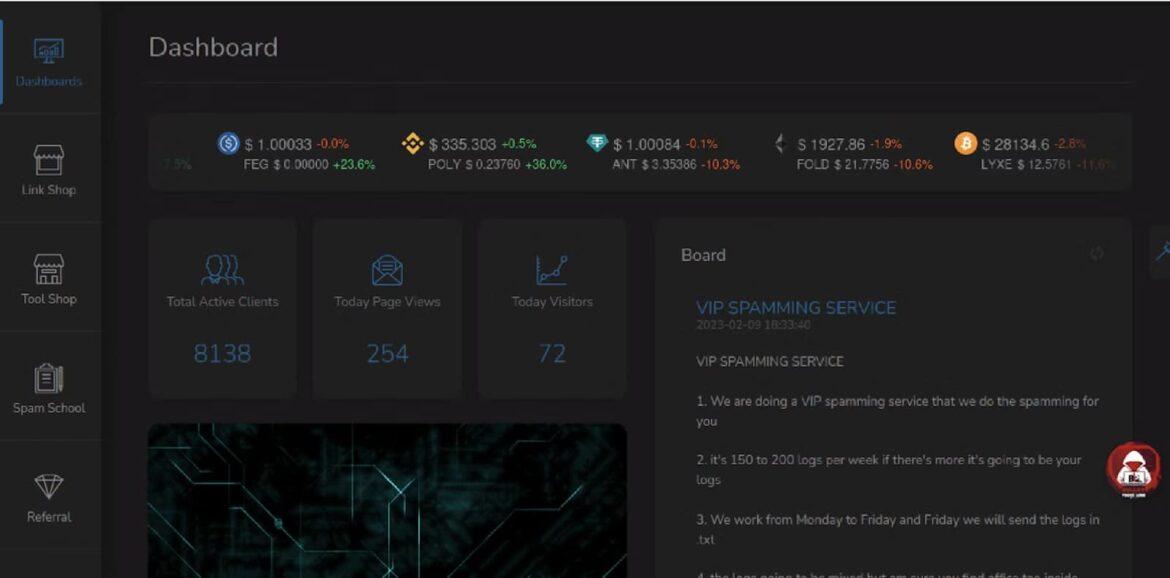Click the USDC coin icon in the ticker
Viewport: 1170px width, 578px height.
click(x=228, y=144)
